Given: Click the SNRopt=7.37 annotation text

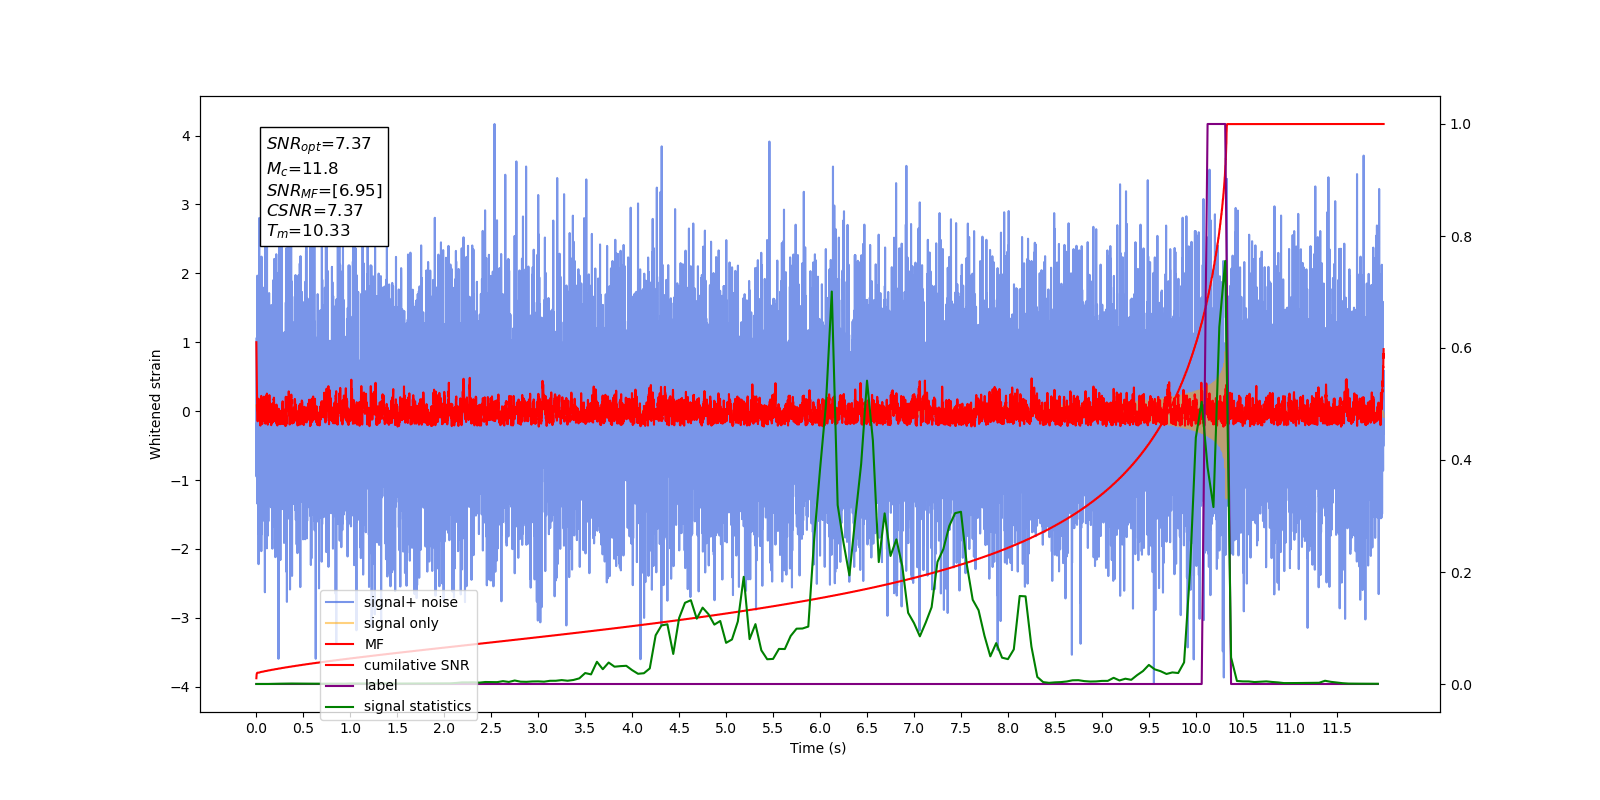Looking at the screenshot, I should pyautogui.click(x=319, y=144).
